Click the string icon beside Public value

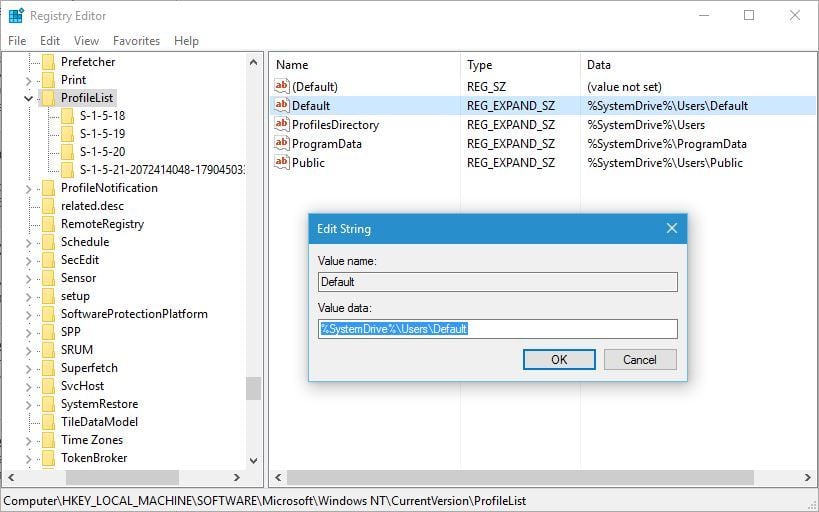coord(282,162)
